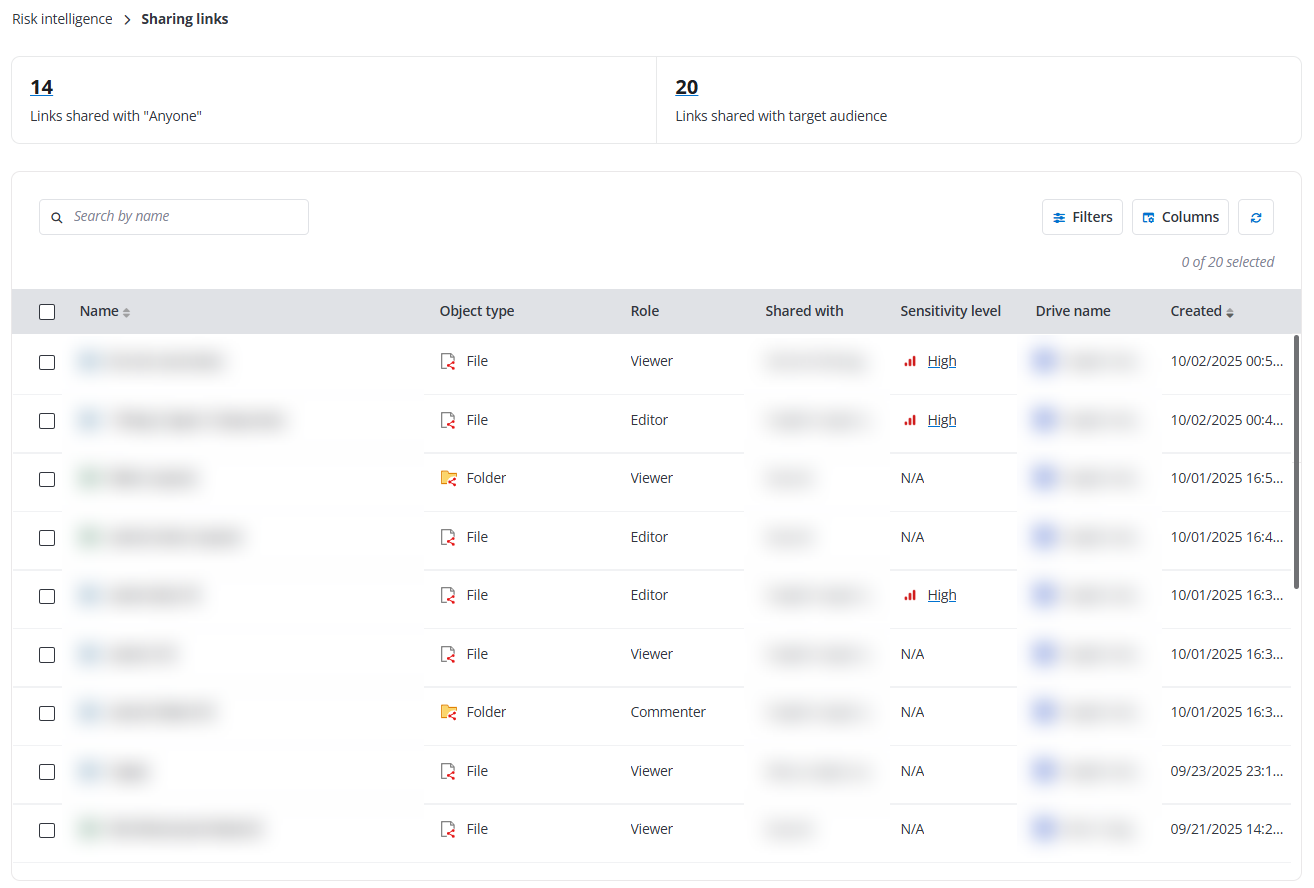The image size is (1314, 888).
Task: Click the sort arrows beside Created header
Action: coord(1230,312)
